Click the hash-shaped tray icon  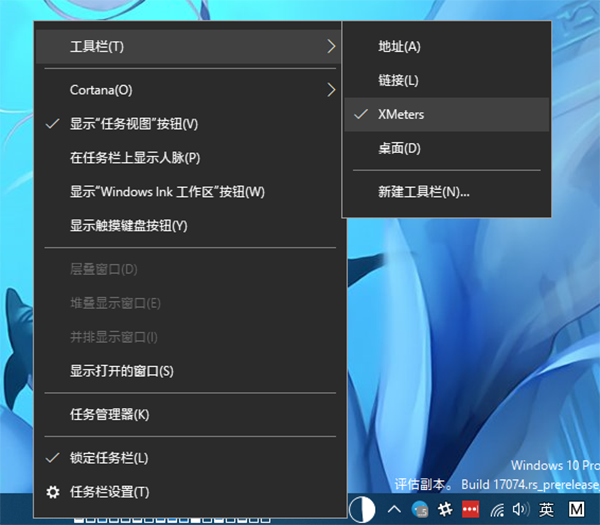[445, 509]
